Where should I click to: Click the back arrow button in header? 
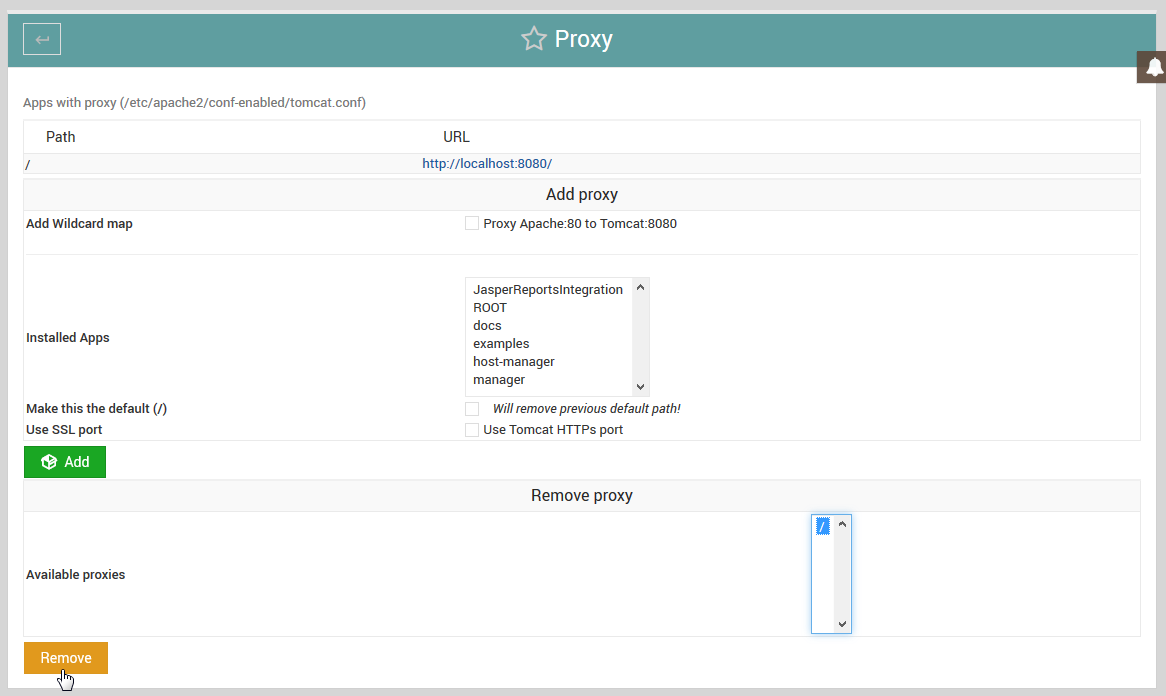[x=42, y=39]
